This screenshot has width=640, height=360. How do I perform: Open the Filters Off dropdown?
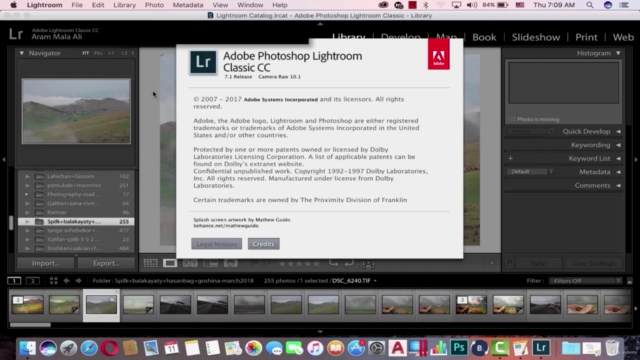pyautogui.click(x=585, y=281)
